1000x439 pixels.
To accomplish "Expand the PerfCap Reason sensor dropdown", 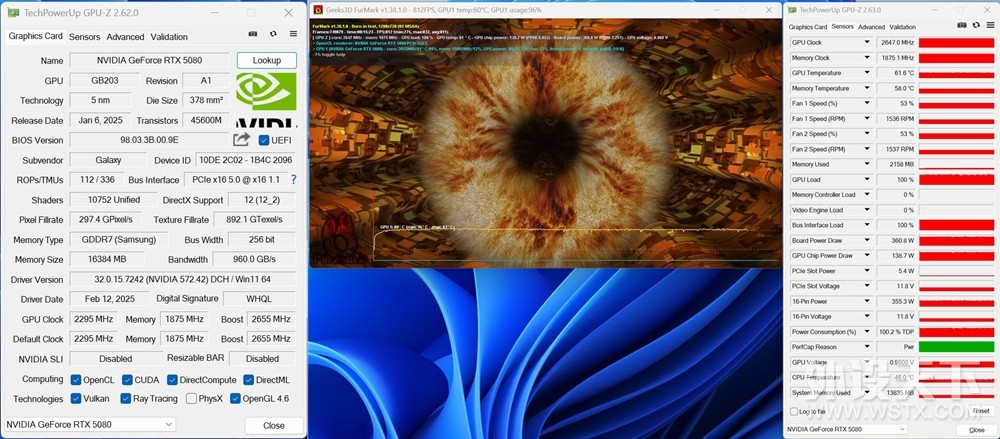I will 867,347.
